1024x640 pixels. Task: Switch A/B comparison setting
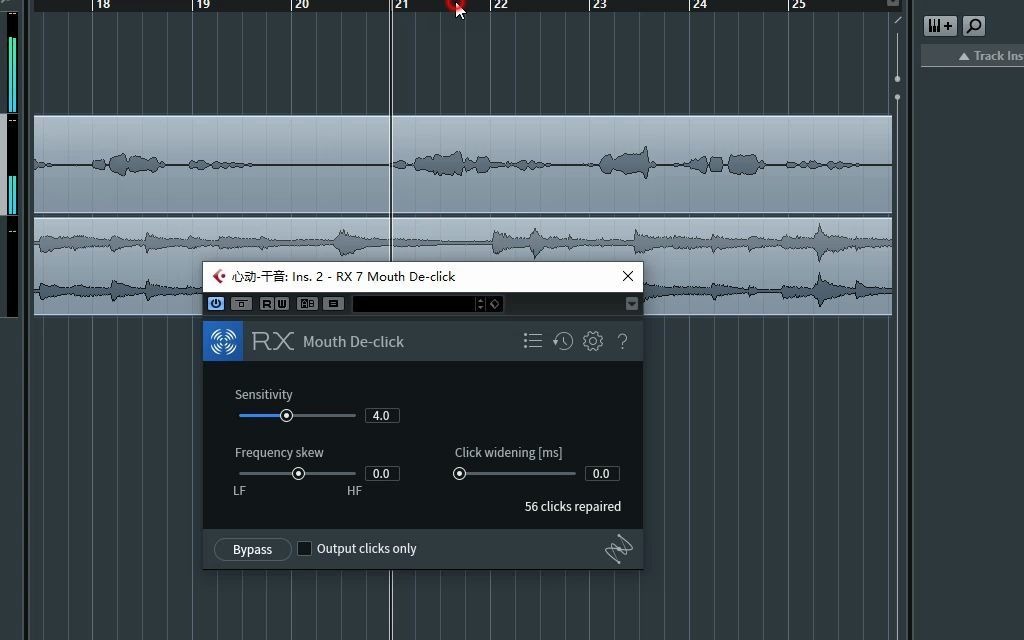pos(307,304)
